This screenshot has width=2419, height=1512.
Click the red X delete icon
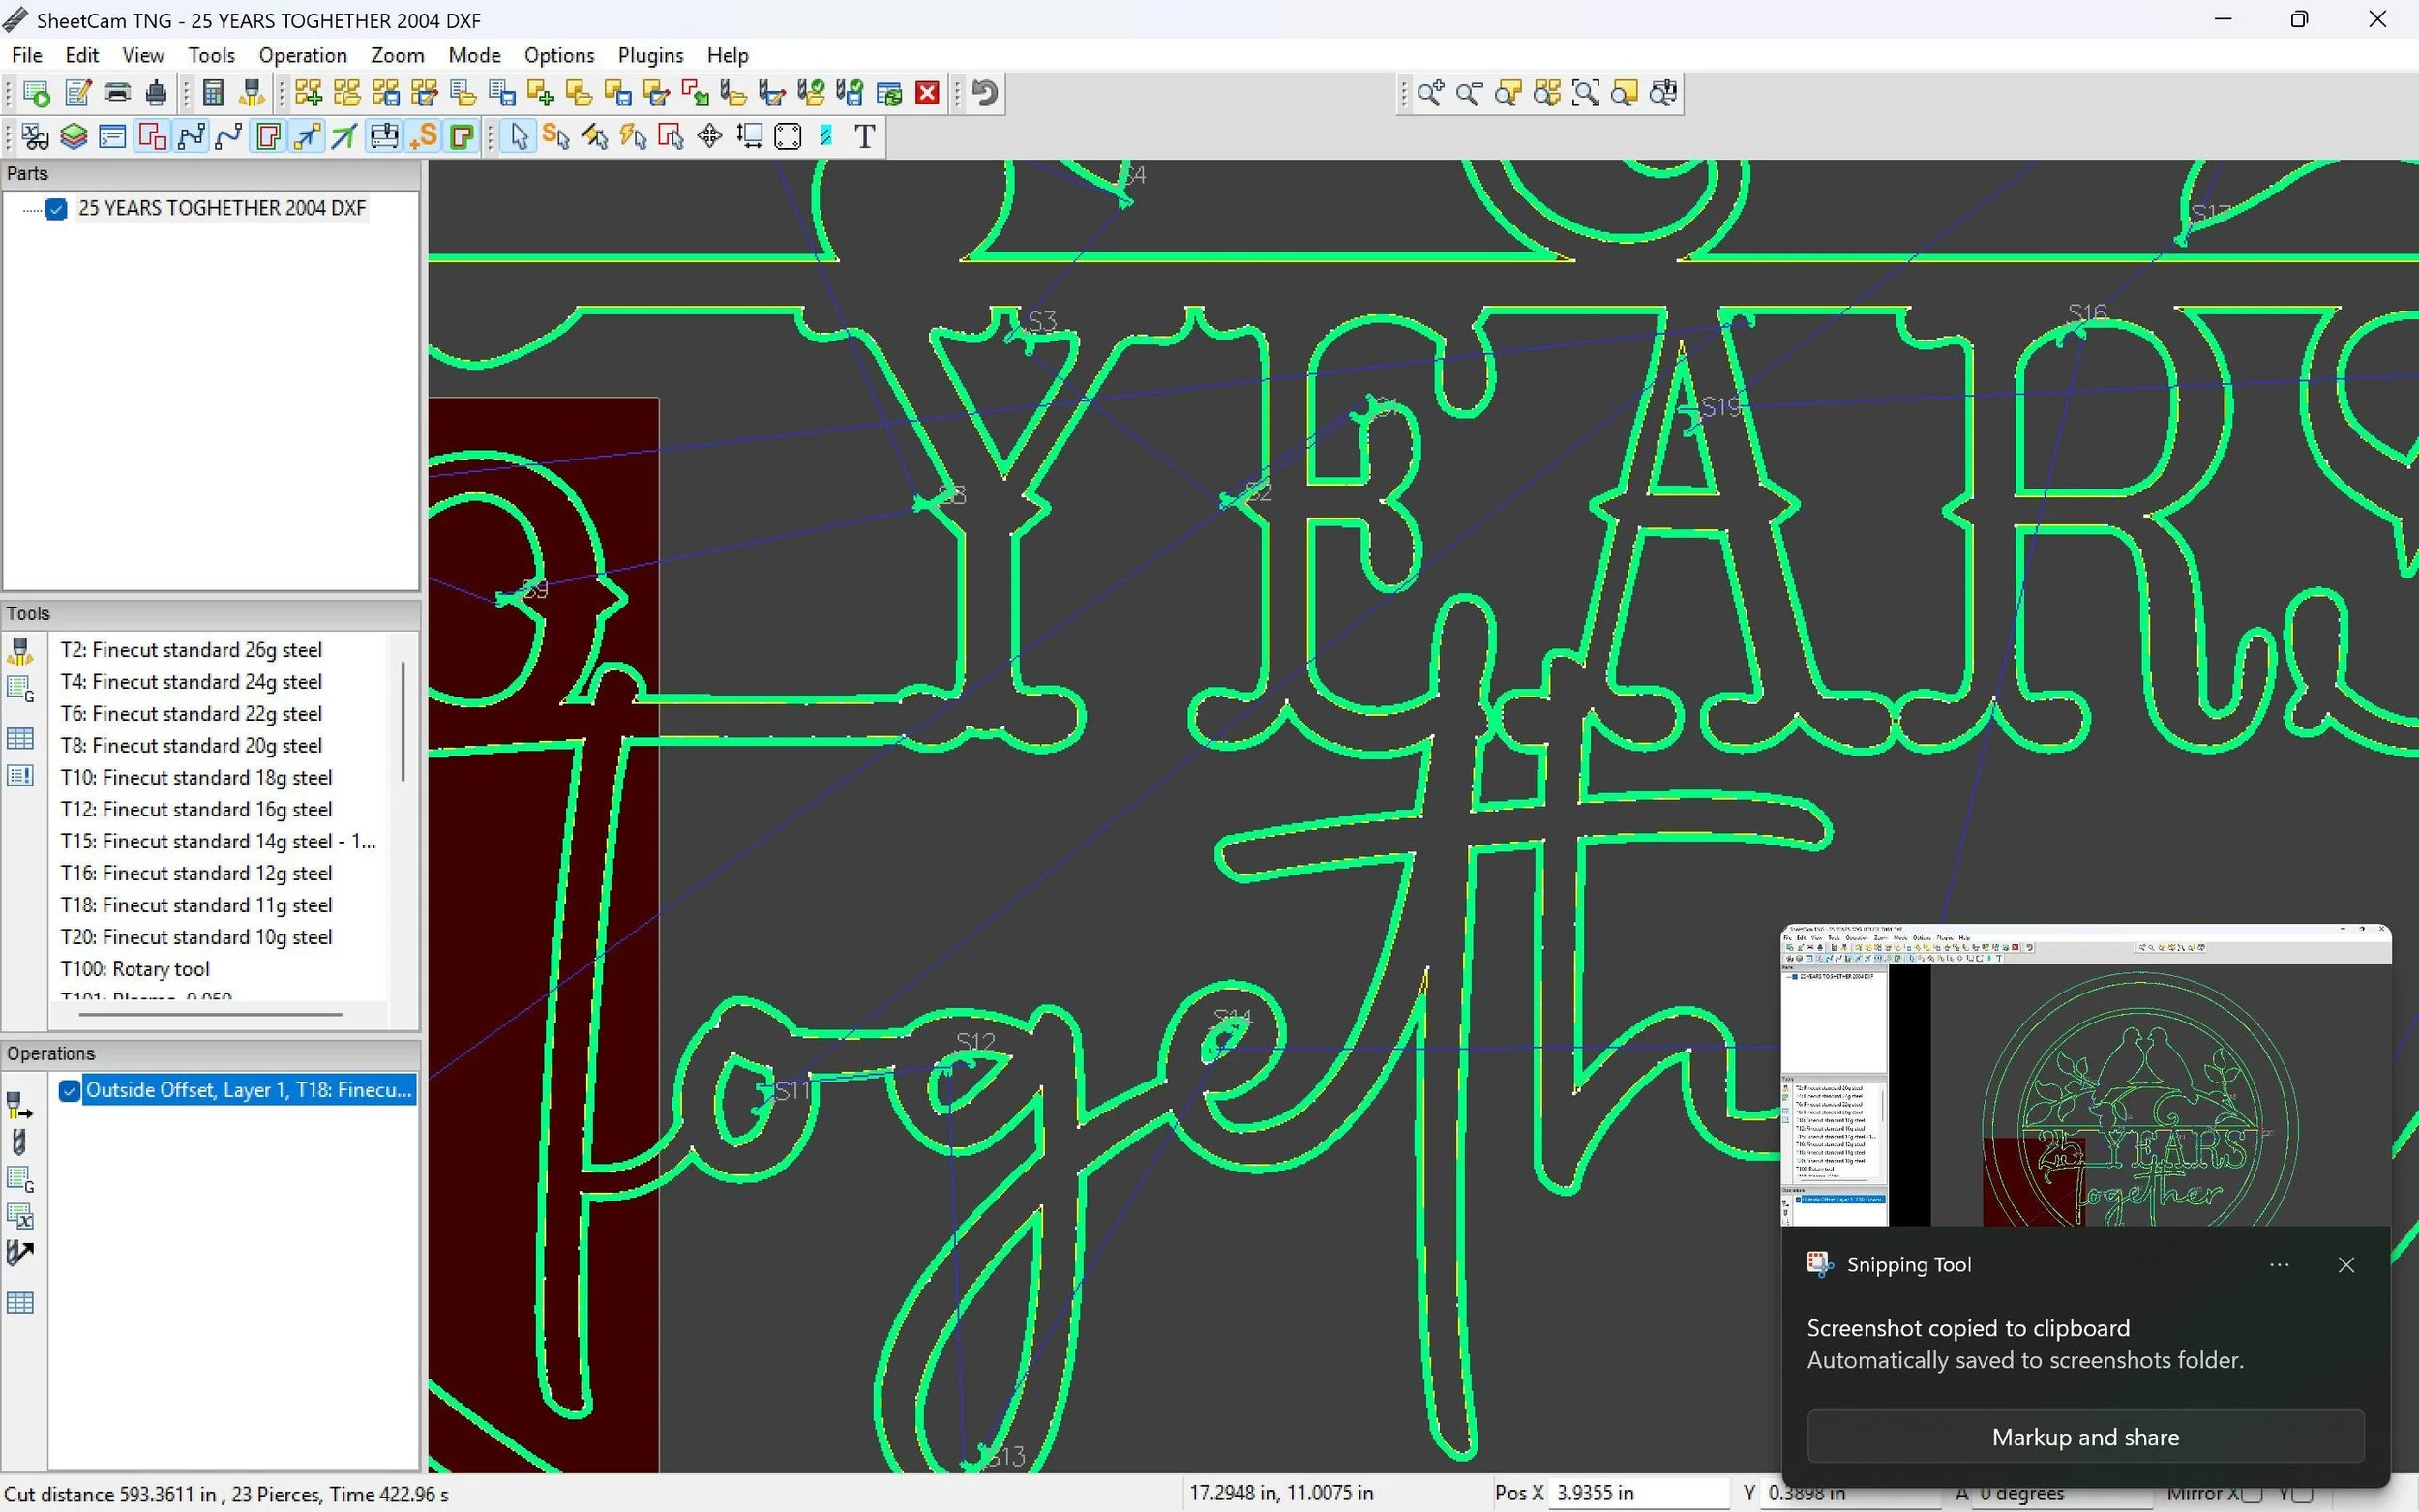(x=927, y=93)
